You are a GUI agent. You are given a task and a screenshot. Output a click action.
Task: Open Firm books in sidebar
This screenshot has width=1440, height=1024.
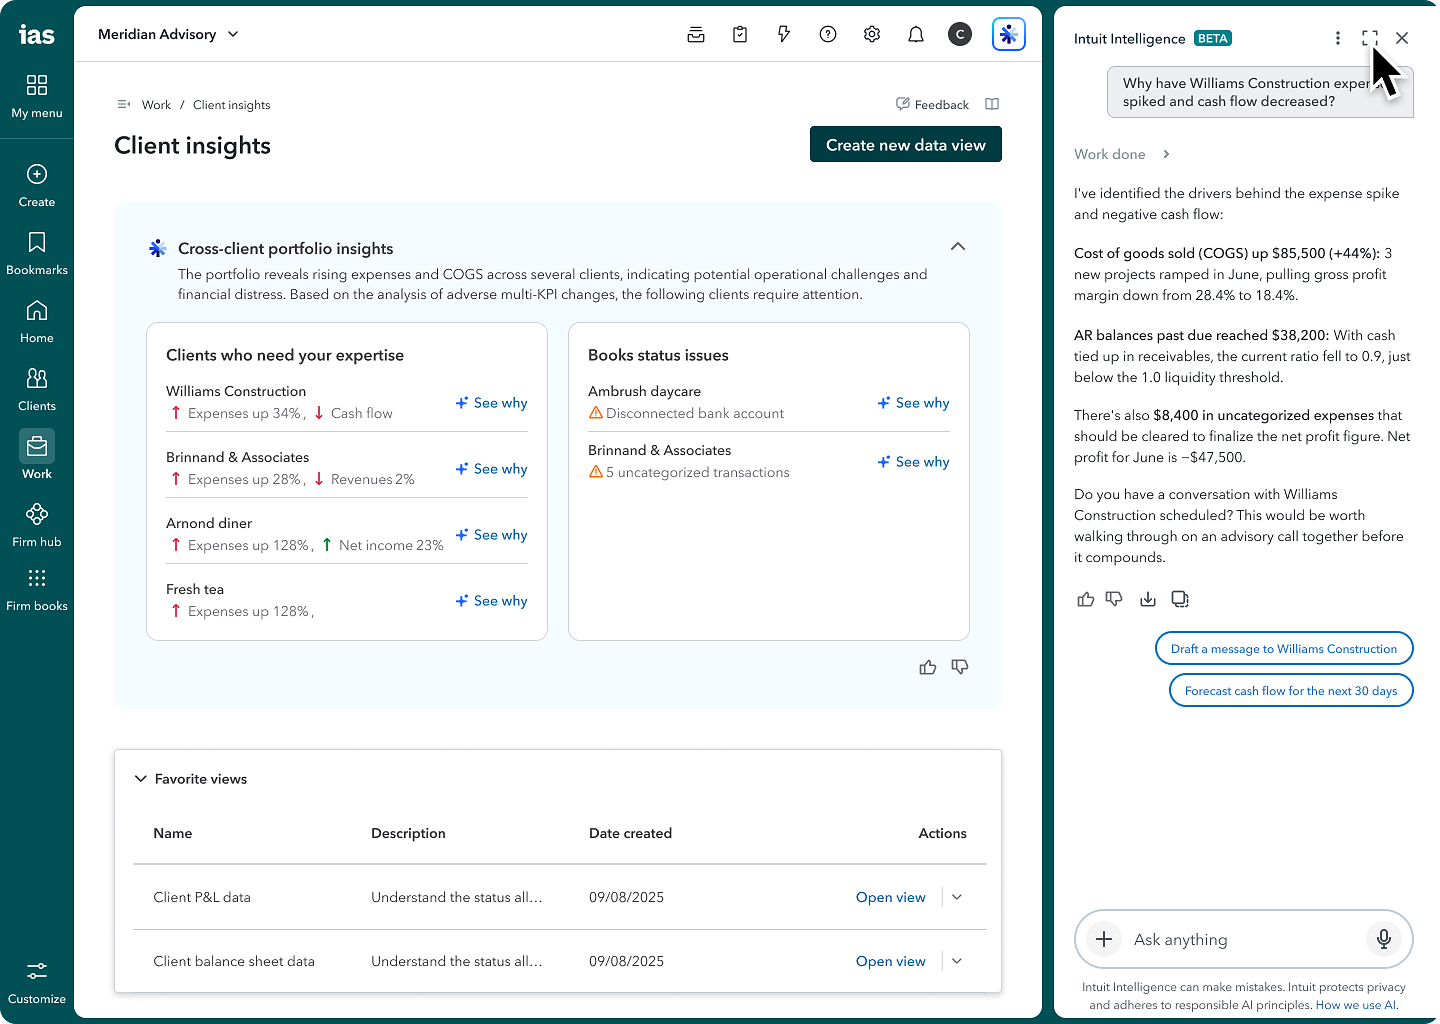[37, 590]
